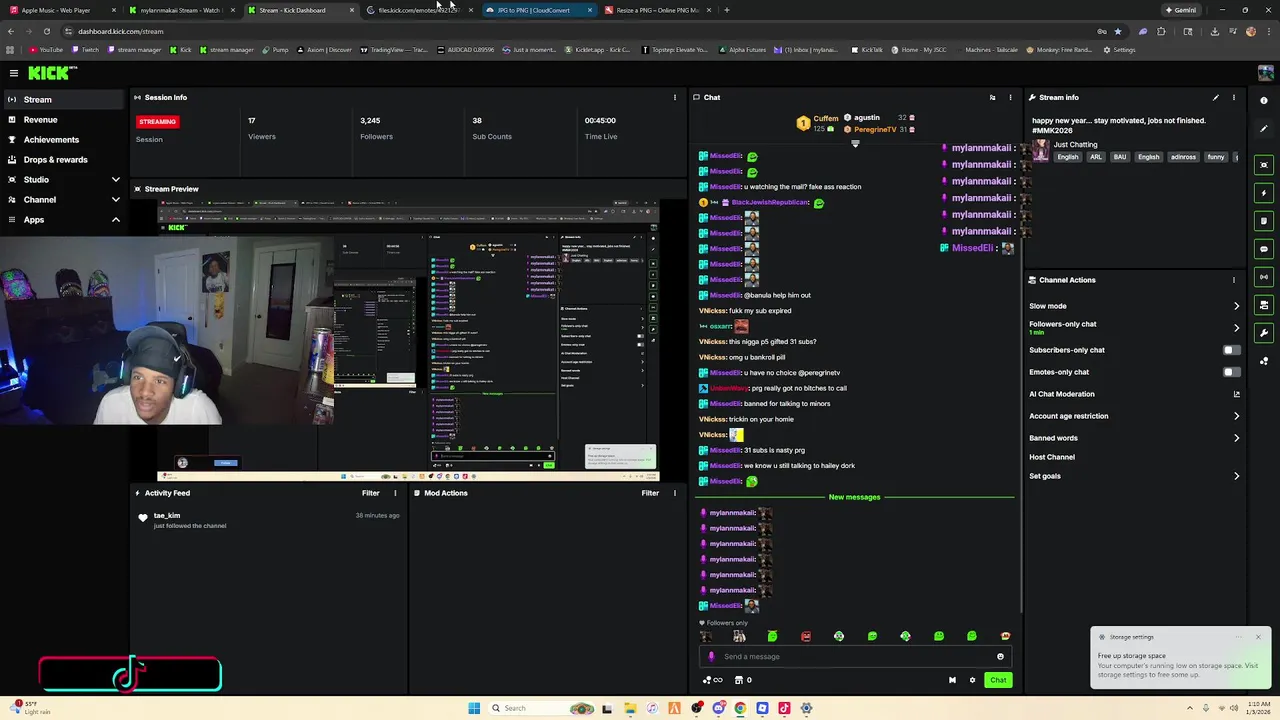The image size is (1280, 720).
Task: Click the wrench icon in right sidebar
Action: point(1264,333)
